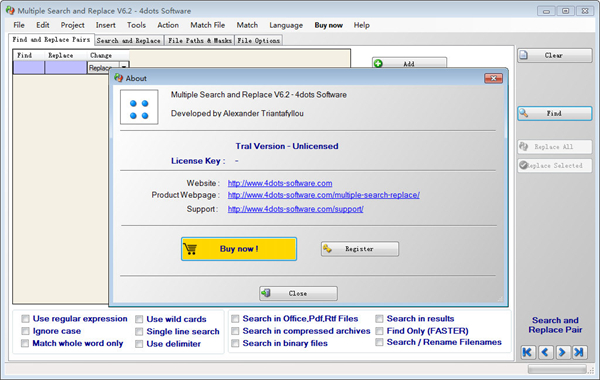600x380 pixels.
Task: Click the Clear button
Action: (x=554, y=55)
